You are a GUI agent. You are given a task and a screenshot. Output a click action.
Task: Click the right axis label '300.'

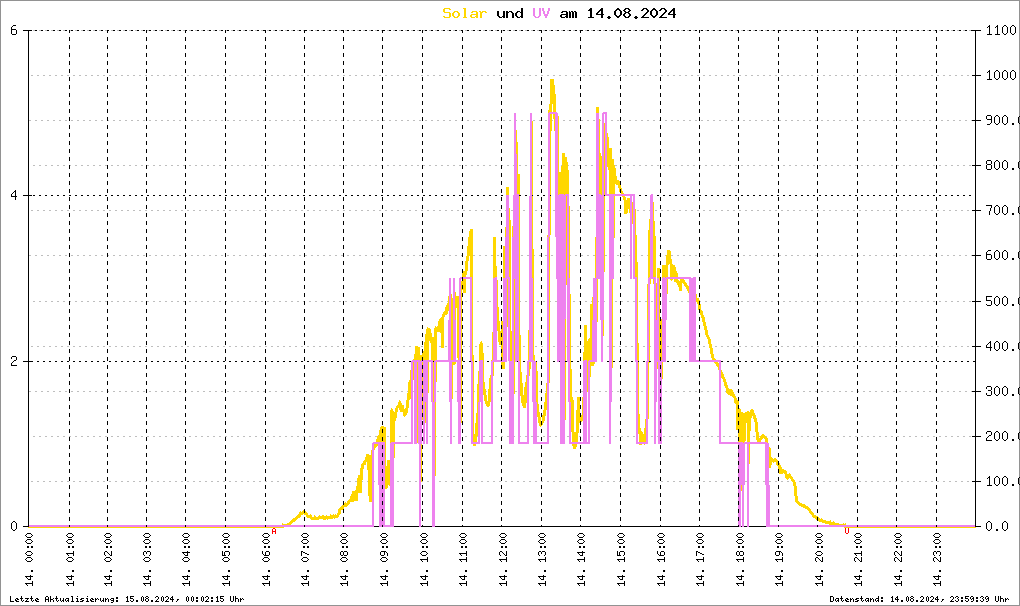(1002, 391)
